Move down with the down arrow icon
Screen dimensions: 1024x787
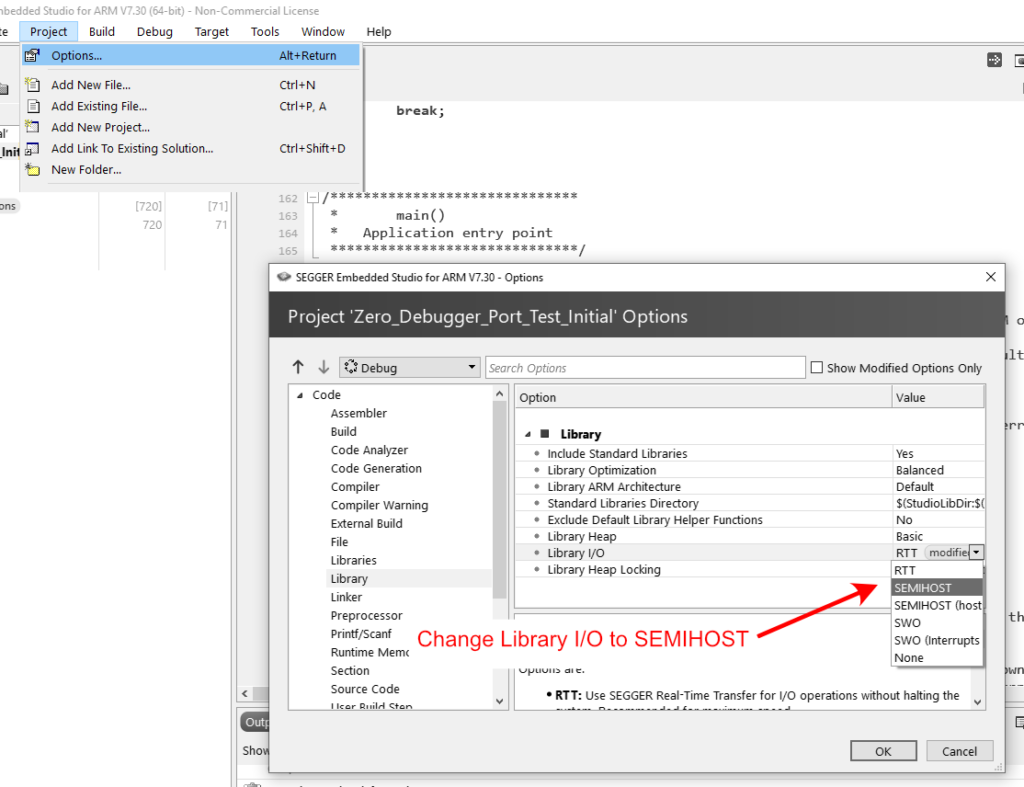pyautogui.click(x=323, y=367)
